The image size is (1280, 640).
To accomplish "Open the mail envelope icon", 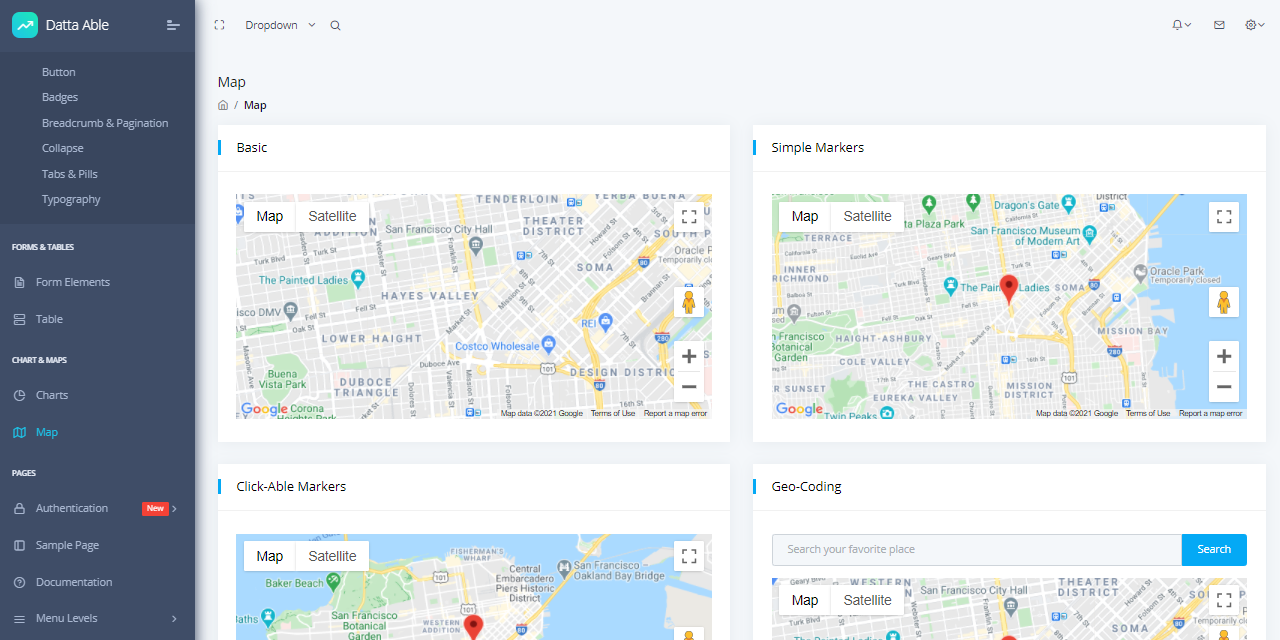I will pyautogui.click(x=1219, y=25).
